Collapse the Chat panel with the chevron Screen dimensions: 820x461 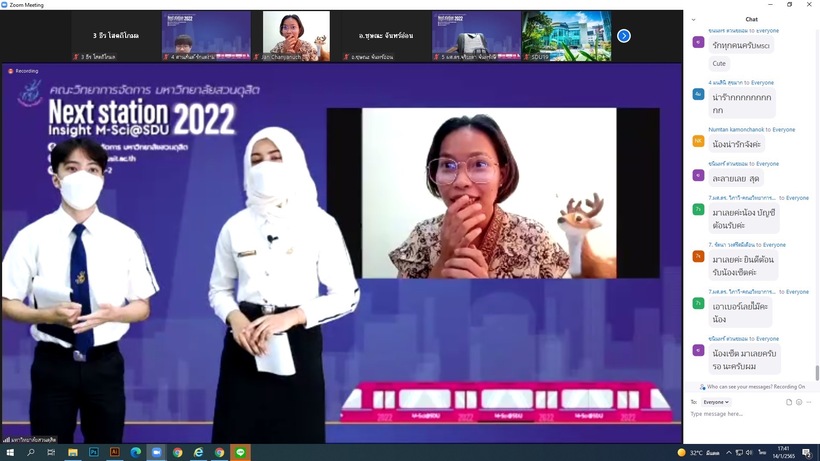coord(693,19)
